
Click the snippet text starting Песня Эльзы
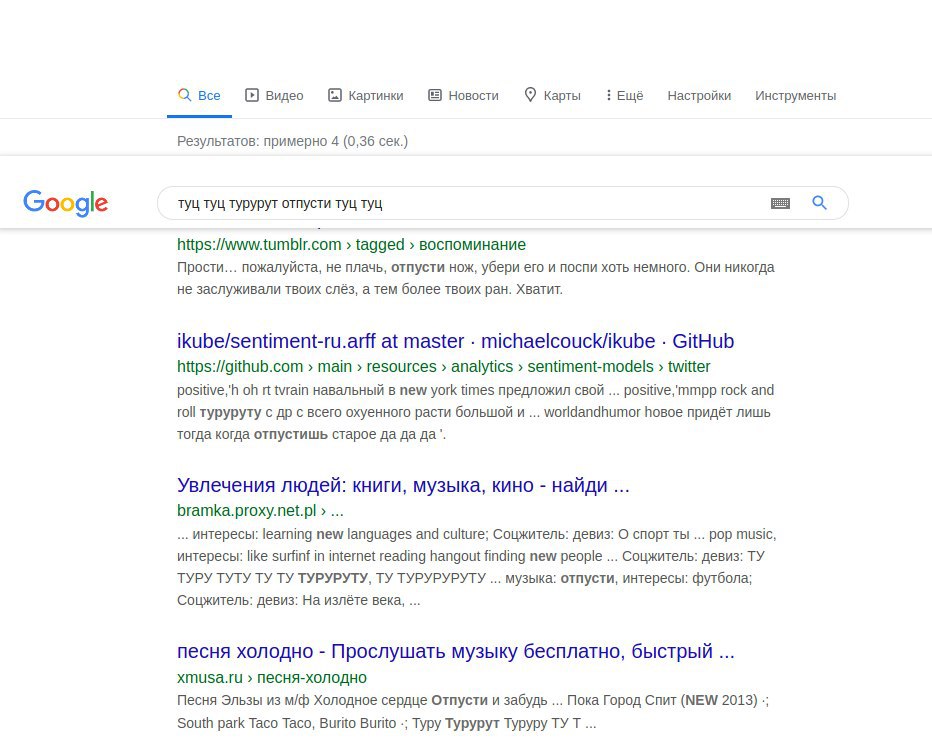(473, 712)
